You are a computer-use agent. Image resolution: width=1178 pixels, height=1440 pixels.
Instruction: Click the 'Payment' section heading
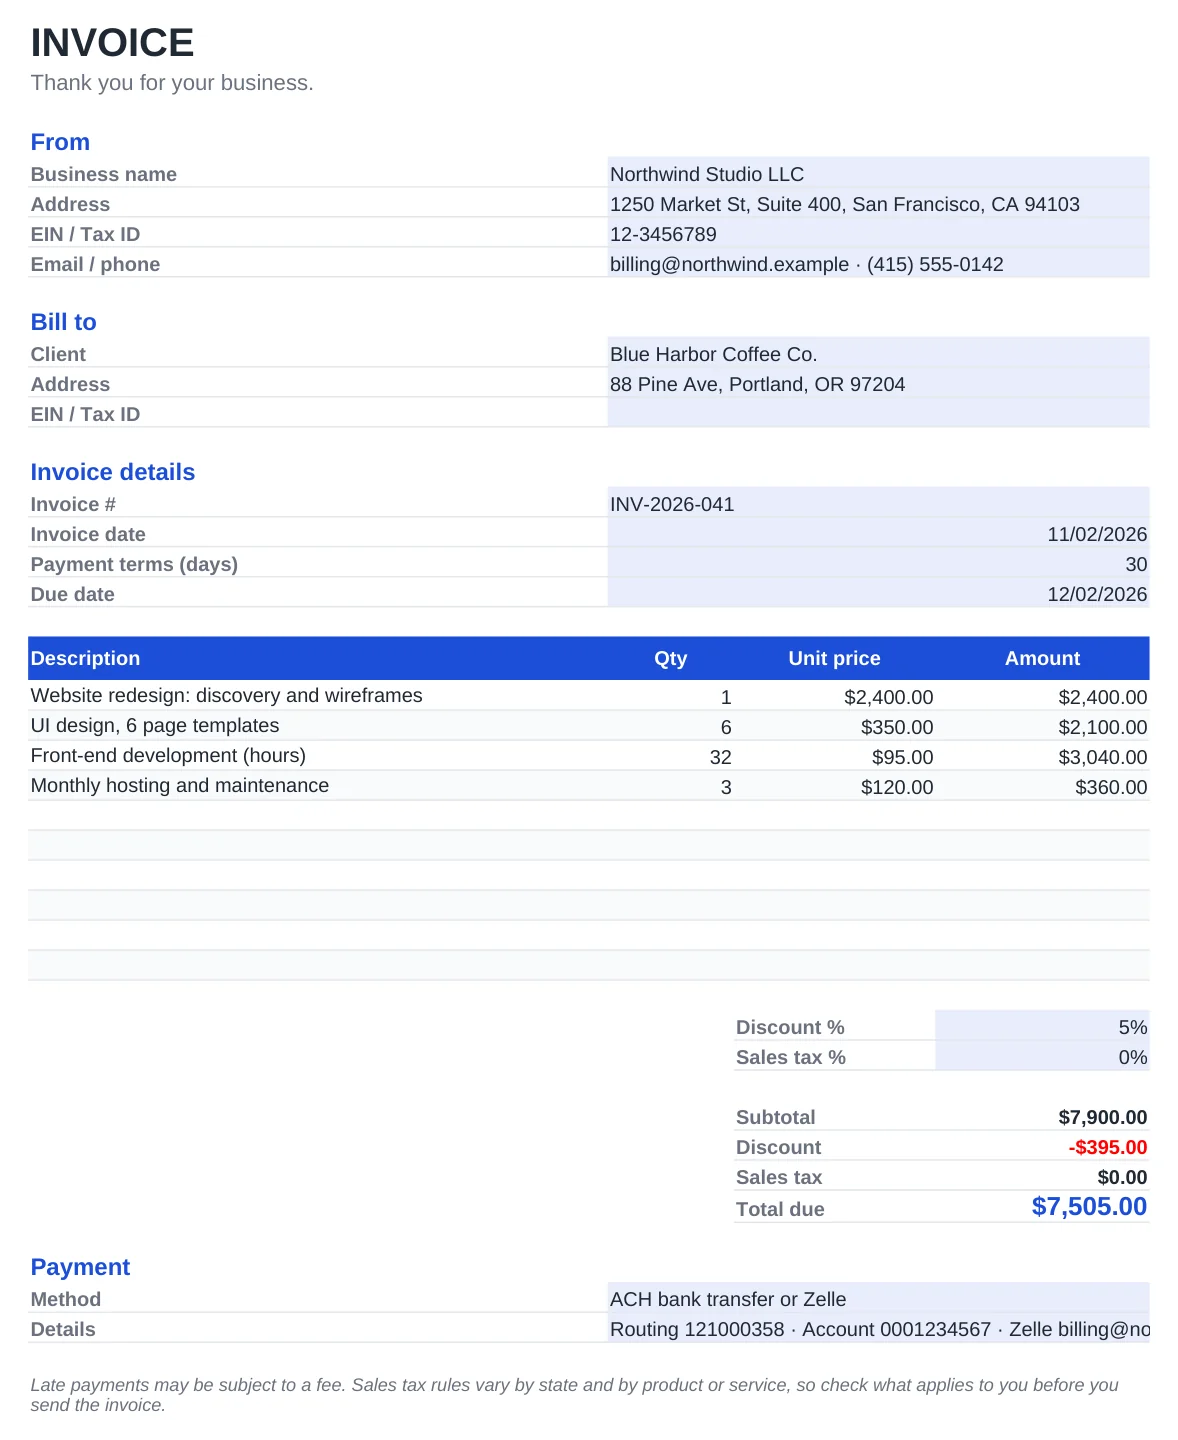(80, 1267)
